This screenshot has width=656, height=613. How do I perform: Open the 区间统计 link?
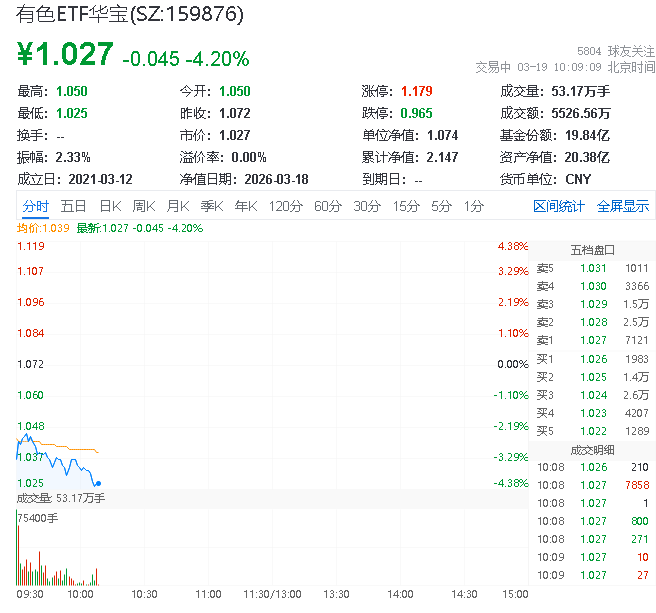click(x=559, y=206)
